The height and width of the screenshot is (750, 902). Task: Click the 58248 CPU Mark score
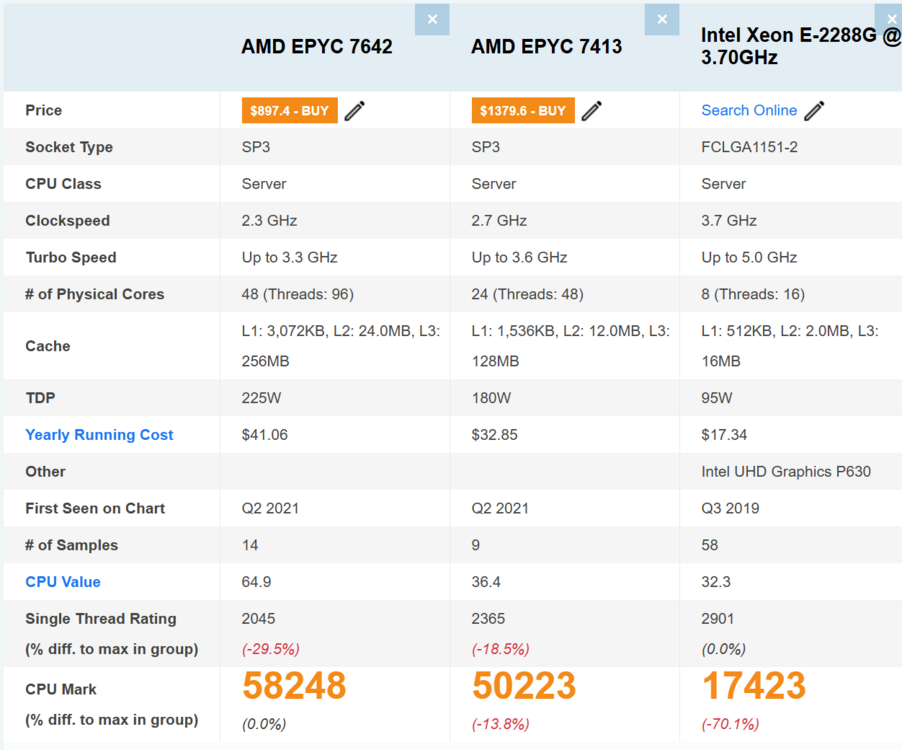point(294,686)
